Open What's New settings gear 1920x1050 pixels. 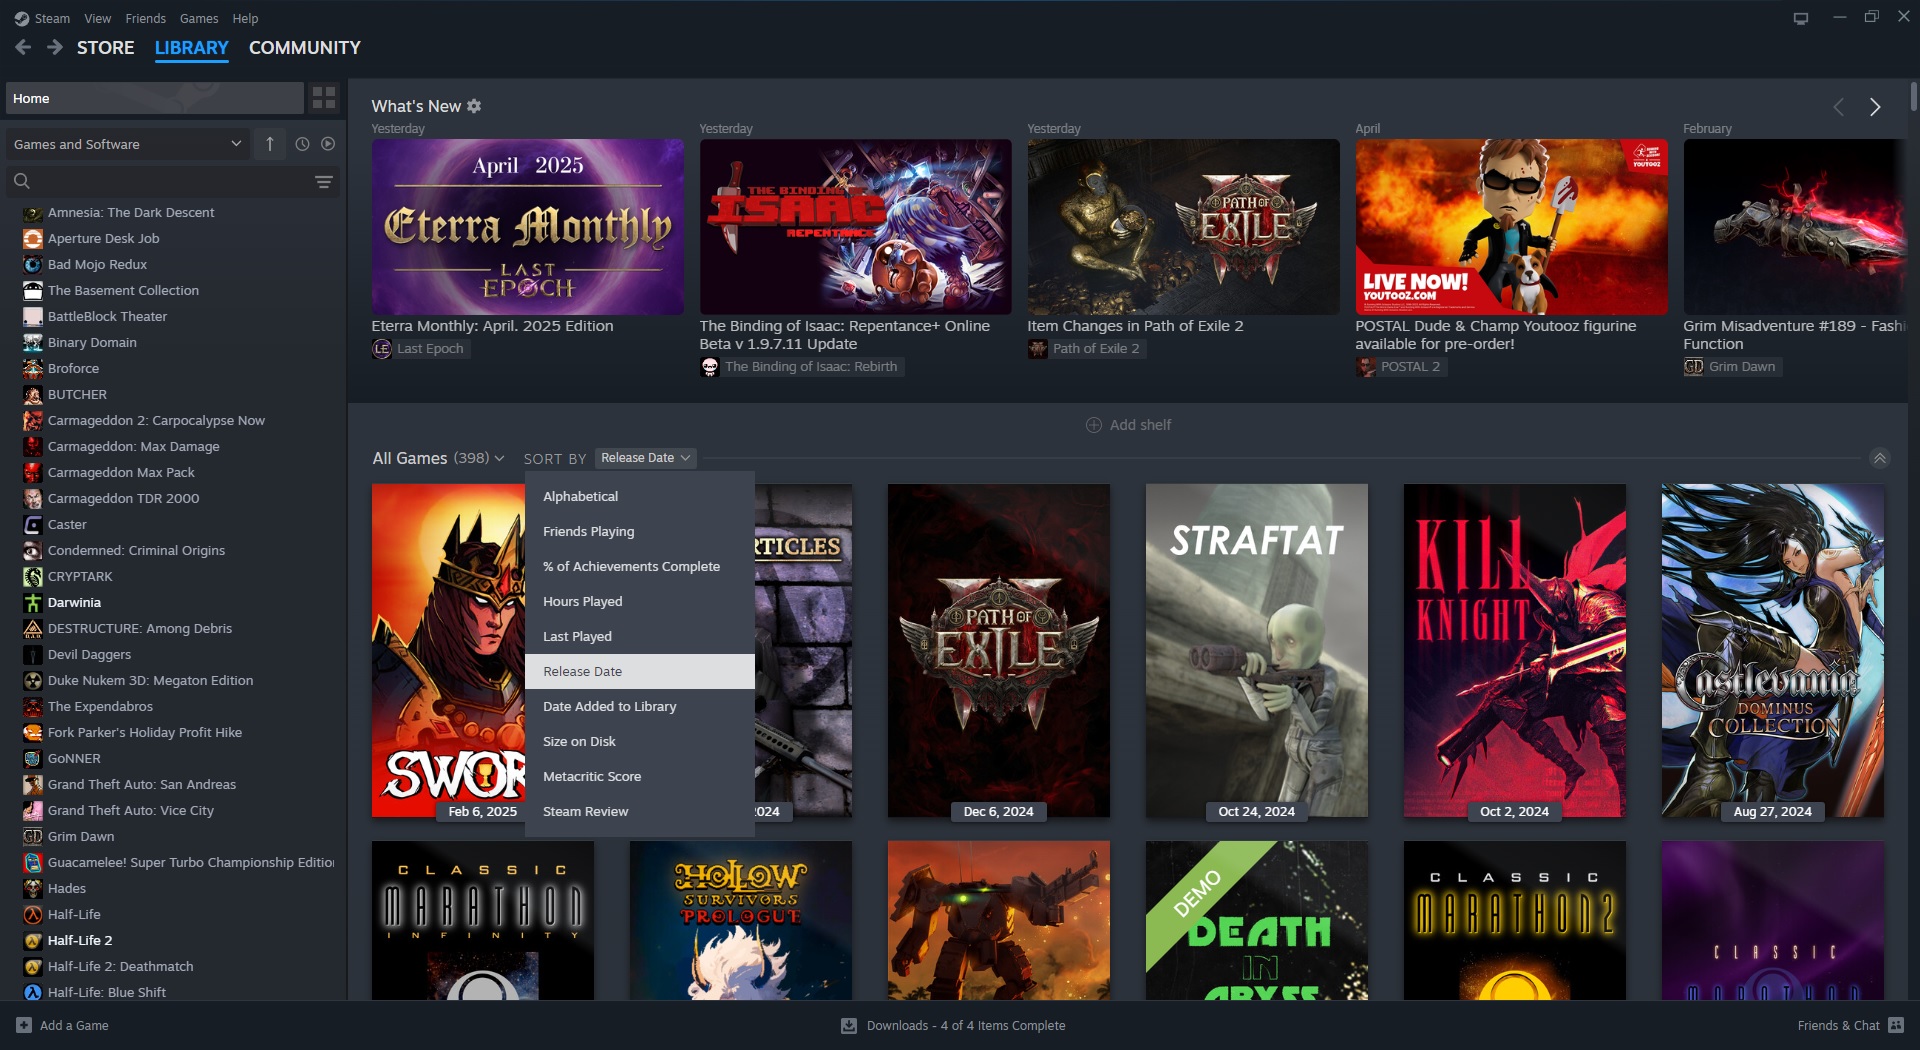(x=474, y=106)
